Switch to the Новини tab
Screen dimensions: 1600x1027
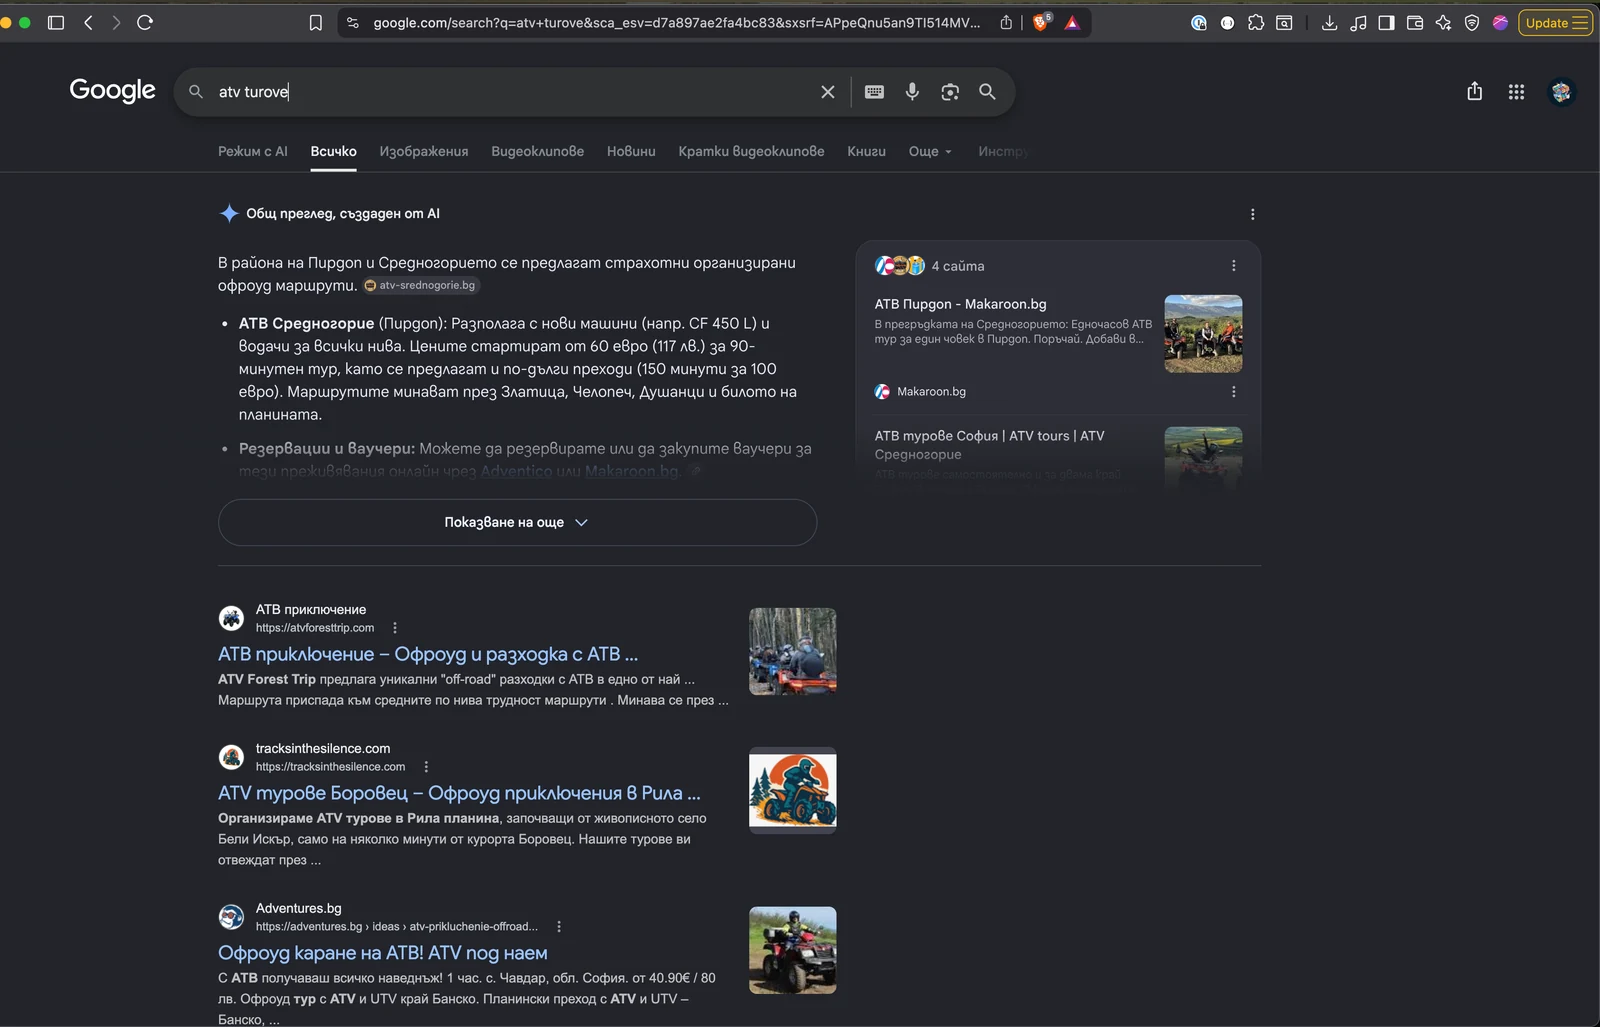[x=631, y=151]
